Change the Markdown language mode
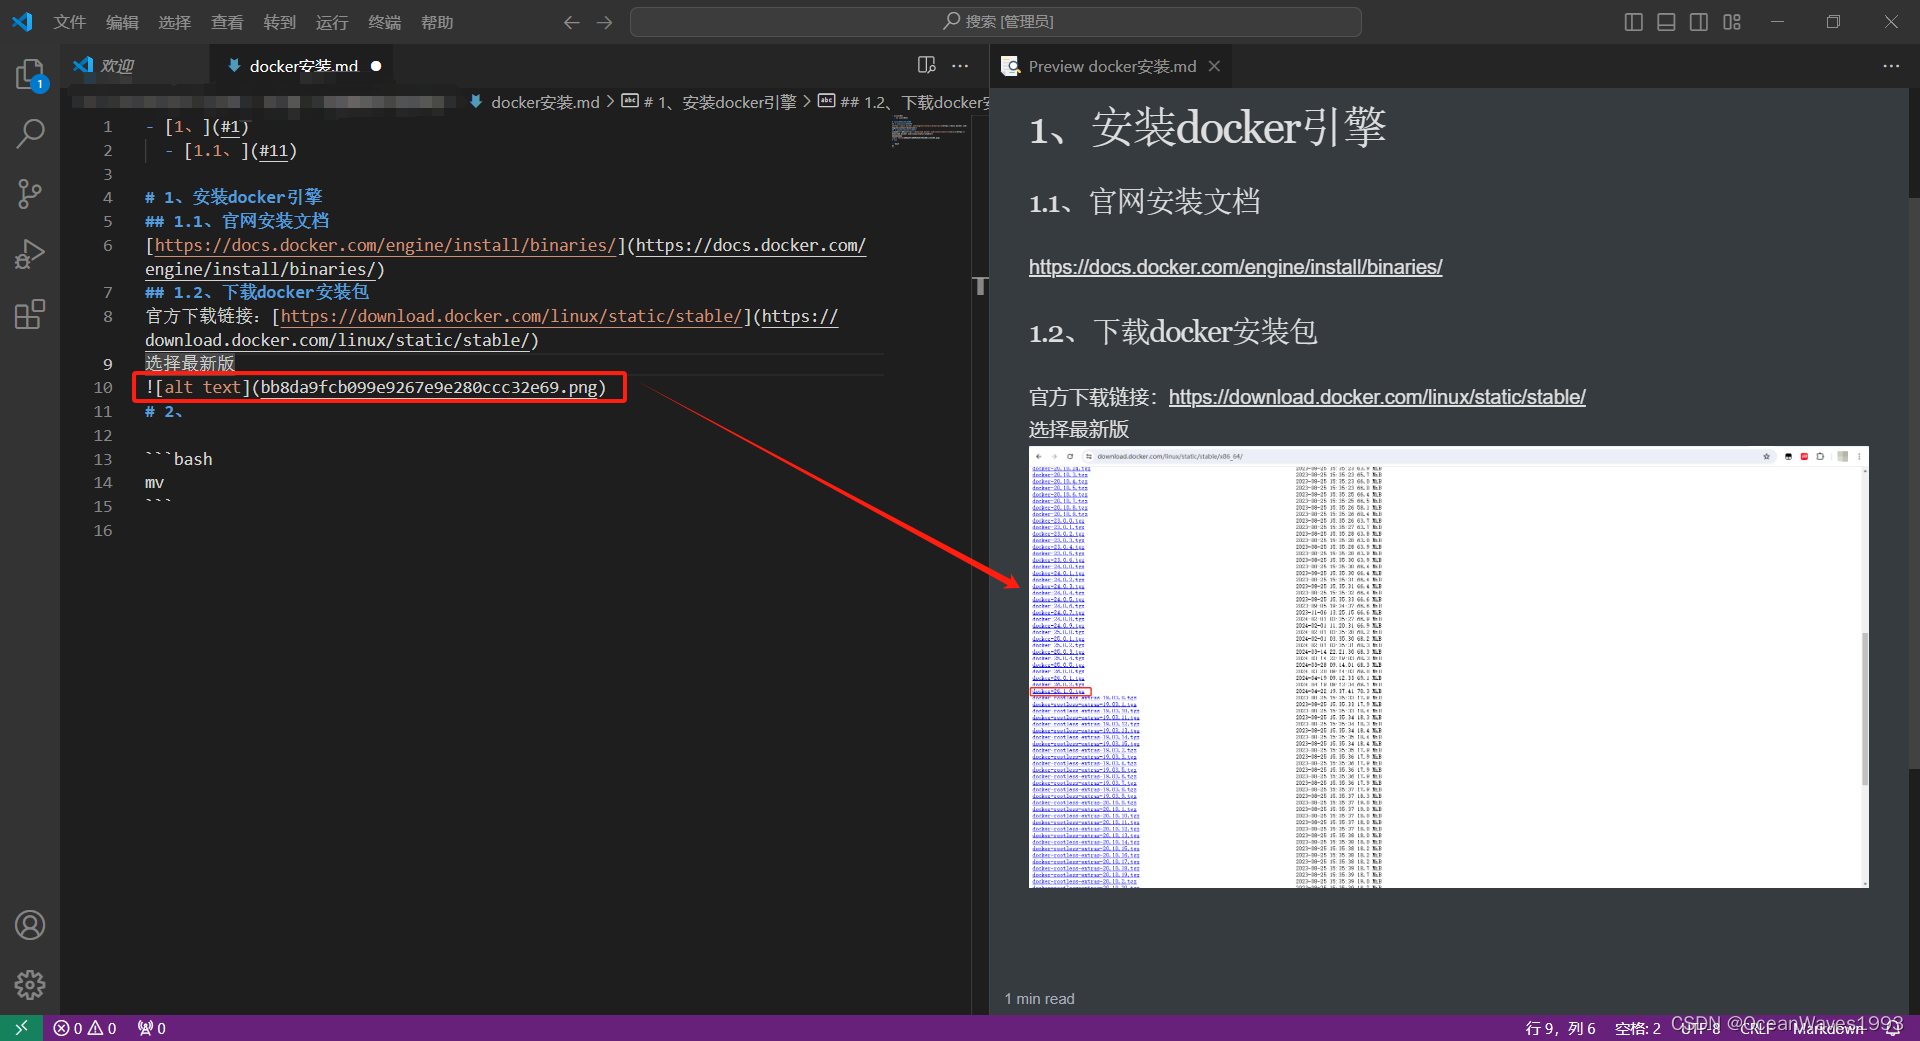Screen dimensions: 1920x1041 pos(1828,1028)
